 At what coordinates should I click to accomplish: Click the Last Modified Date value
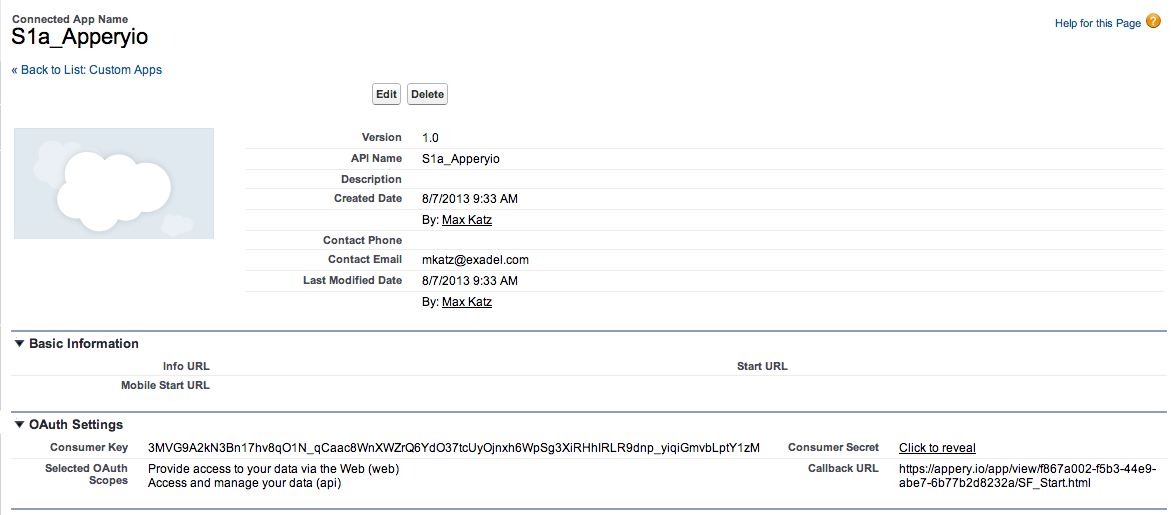[470, 281]
